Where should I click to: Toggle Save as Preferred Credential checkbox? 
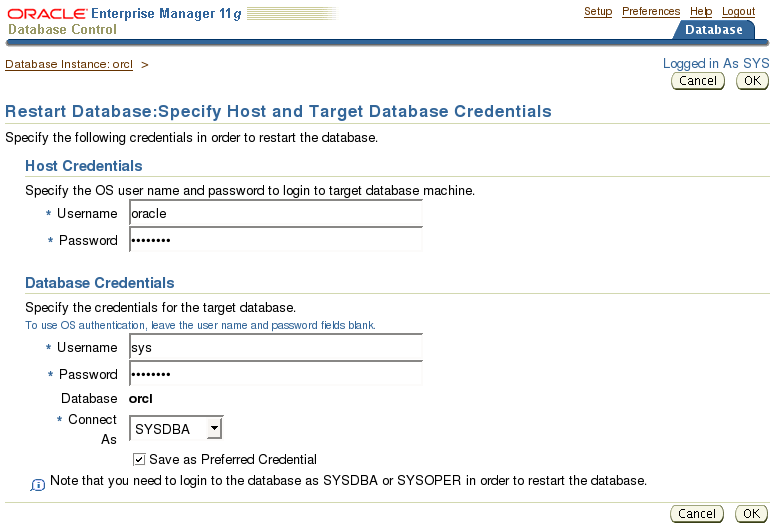139,459
